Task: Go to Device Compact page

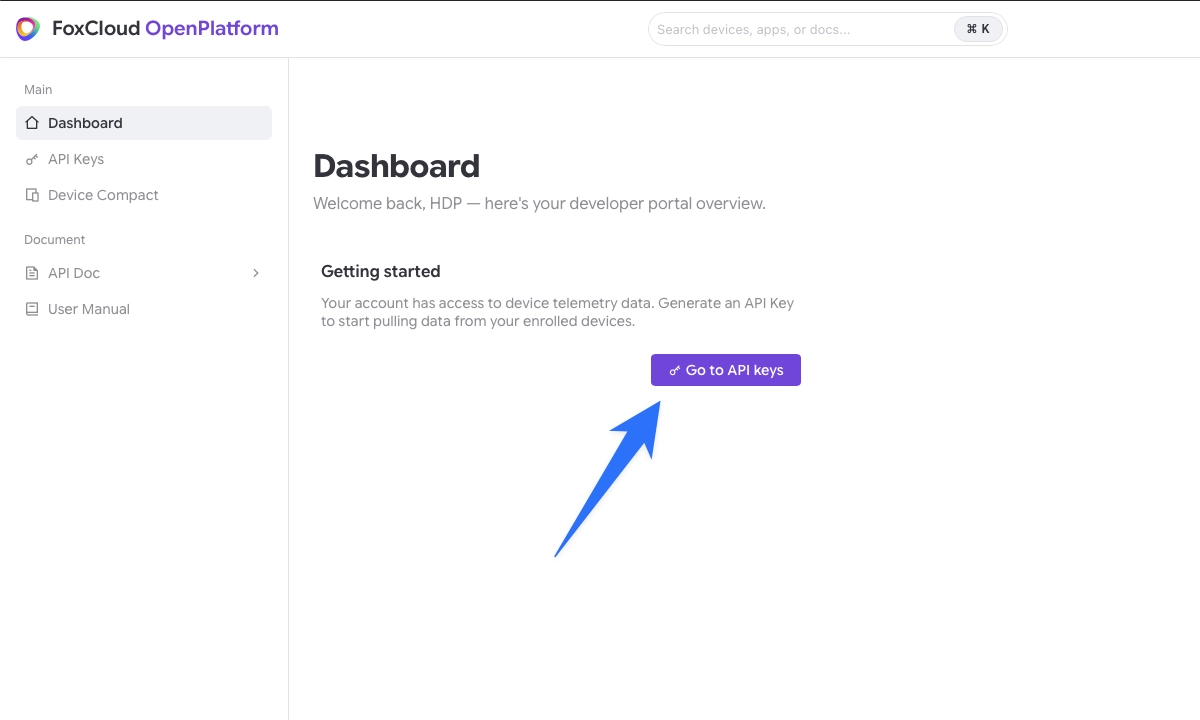Action: coord(144,195)
